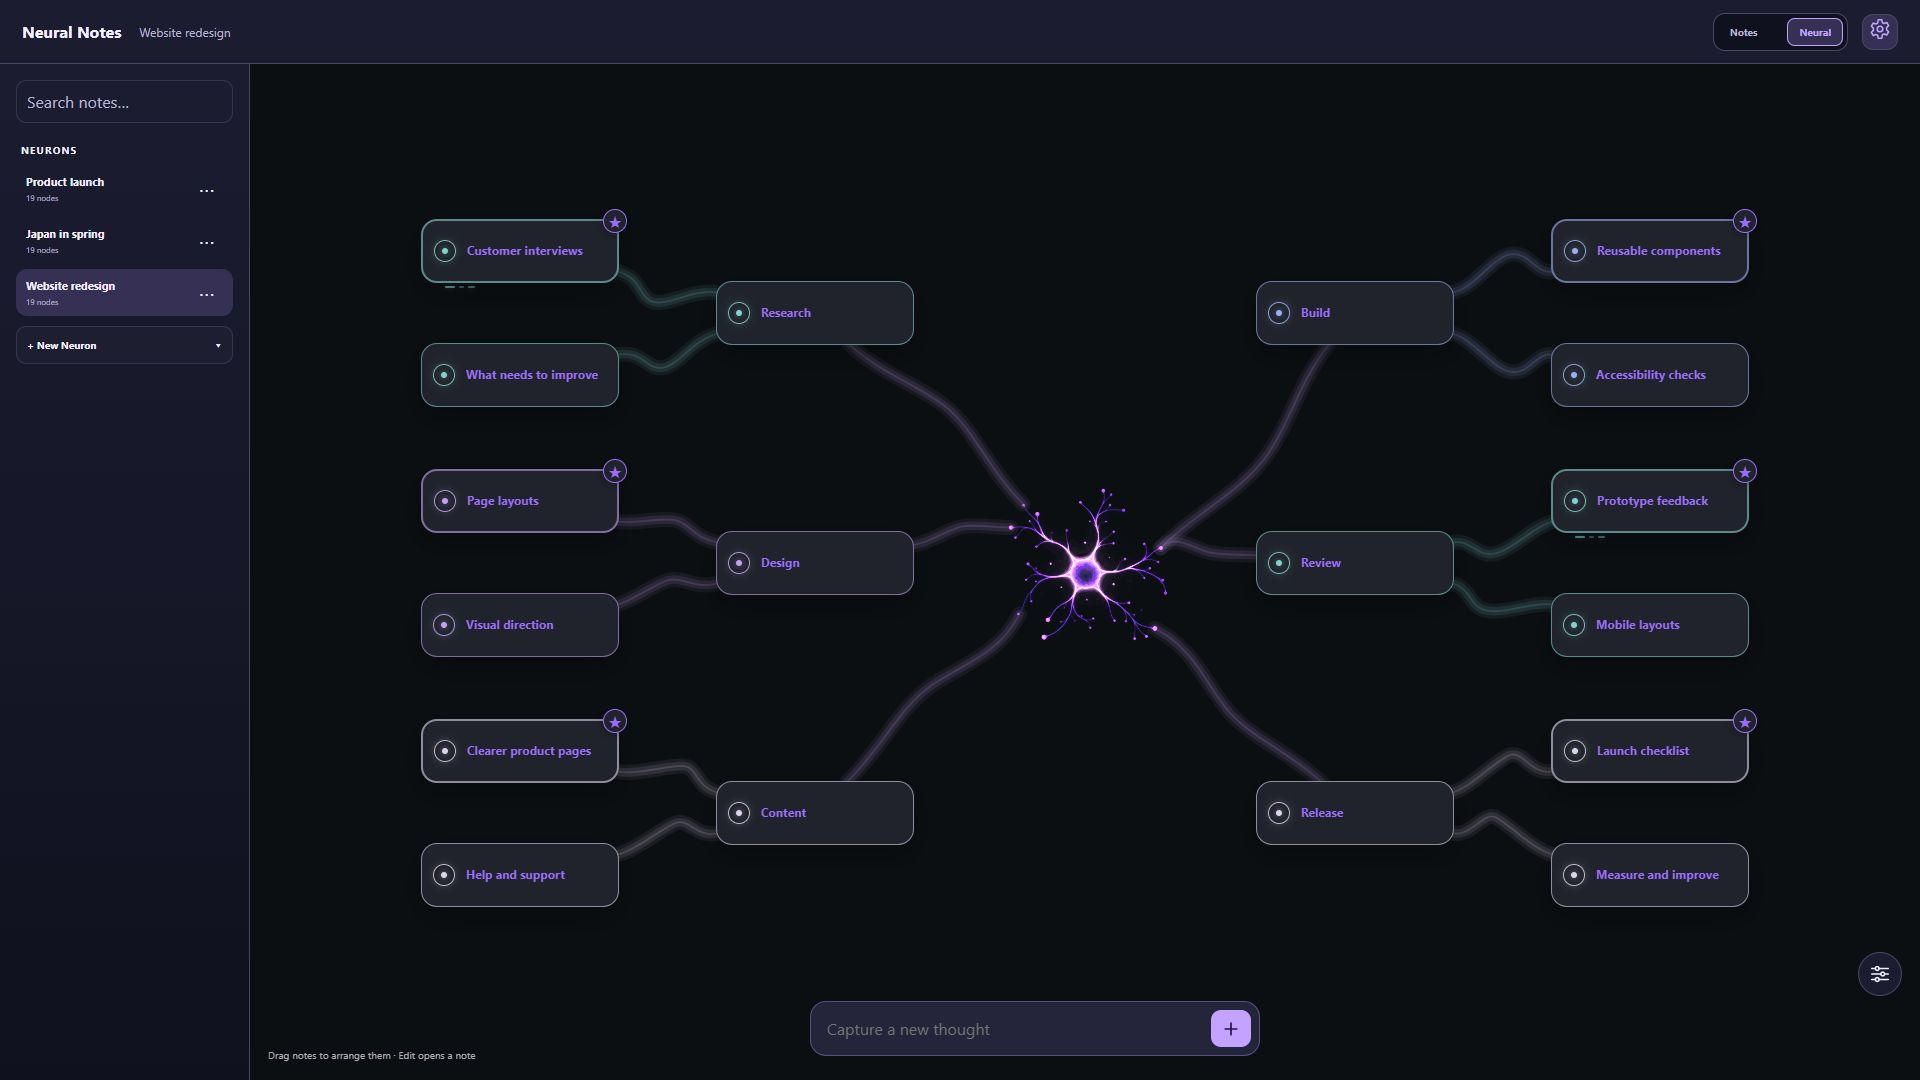This screenshot has height=1080, width=1920.
Task: Click the circle icon on Help and support
Action: coord(444,875)
